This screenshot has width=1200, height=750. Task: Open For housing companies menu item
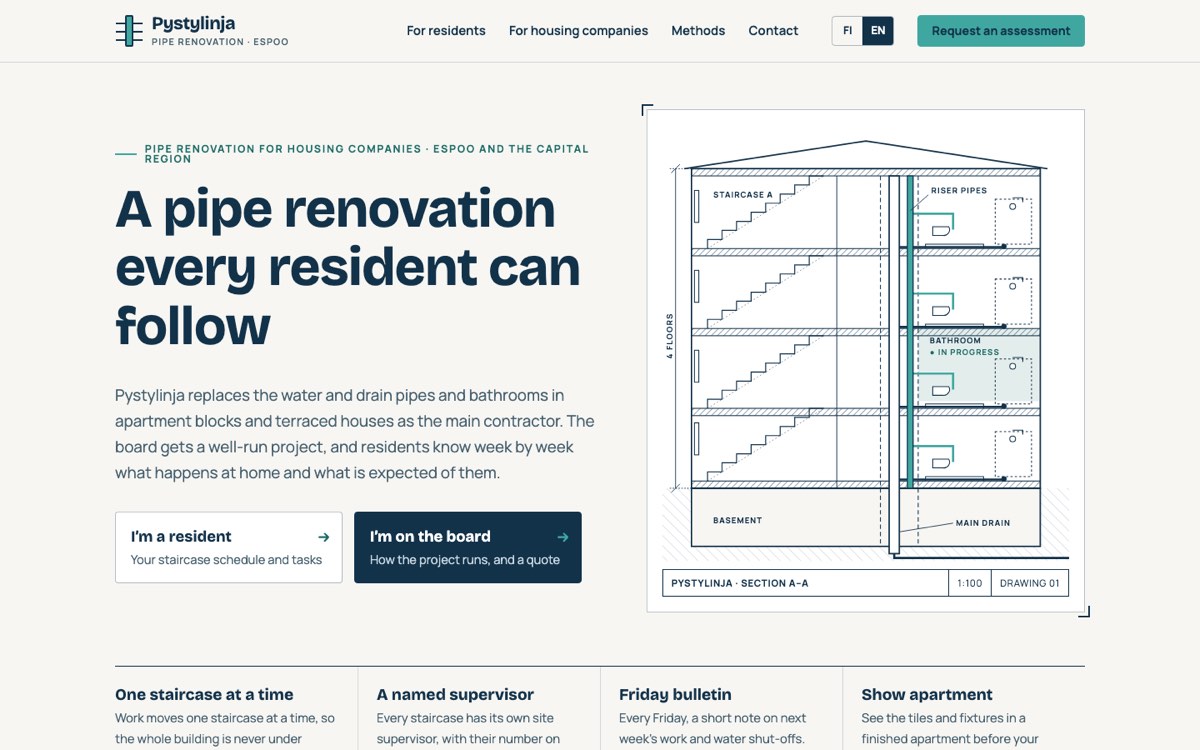point(578,31)
